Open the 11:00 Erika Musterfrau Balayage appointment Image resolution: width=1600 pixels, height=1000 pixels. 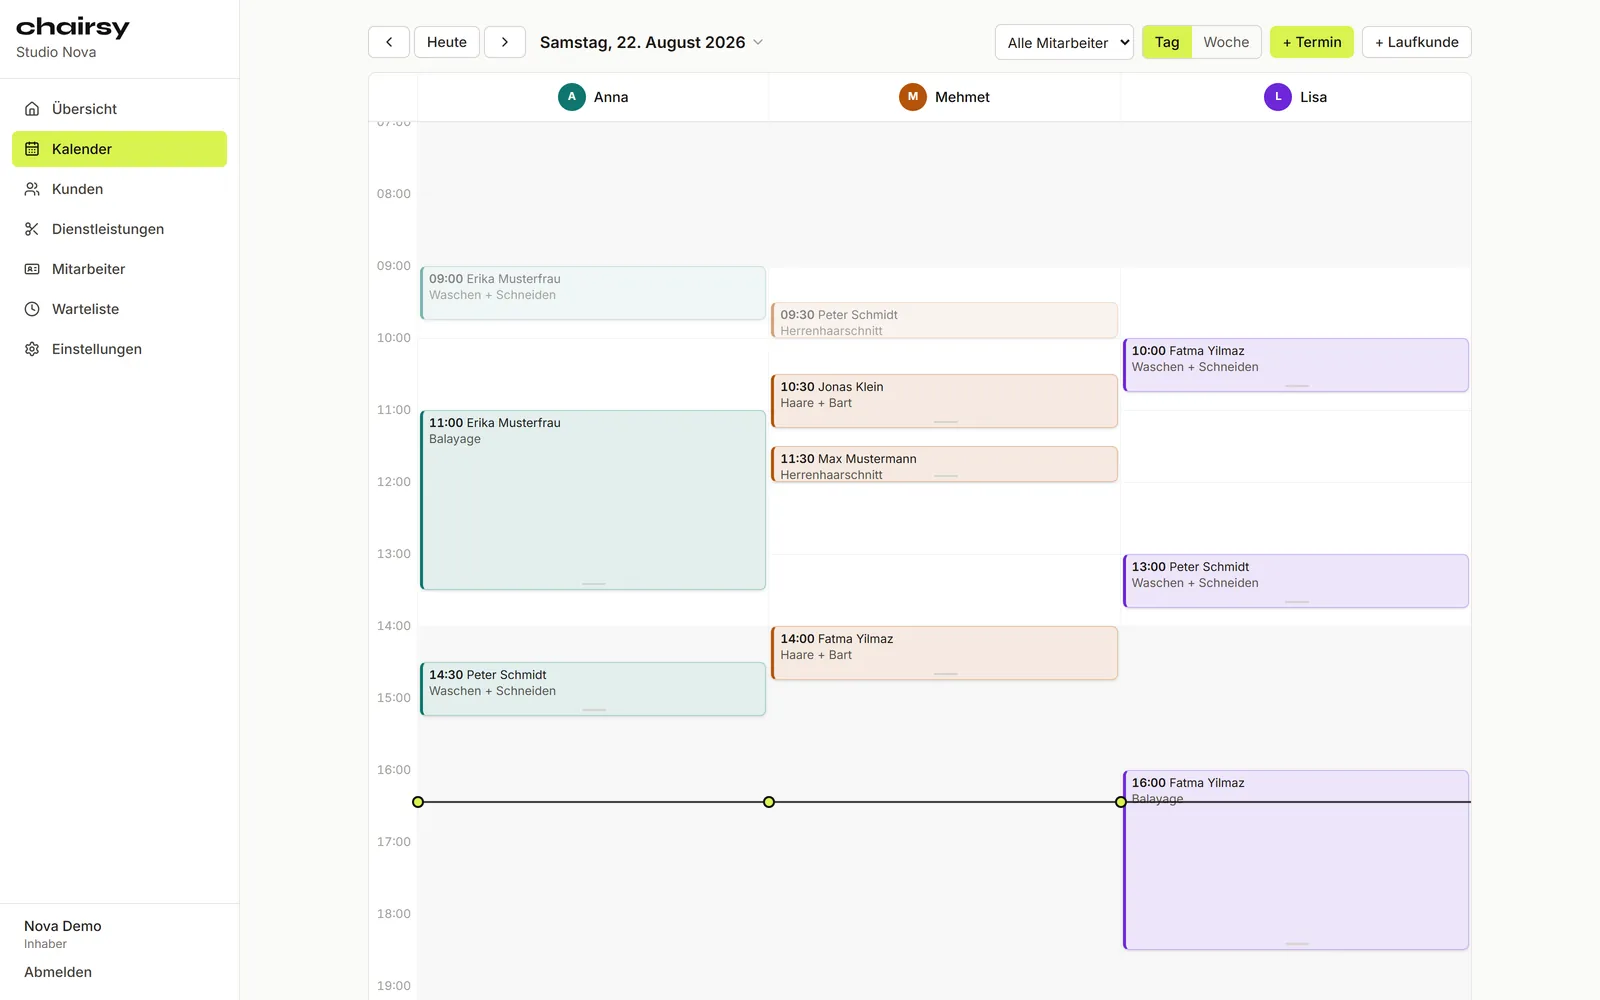click(593, 500)
